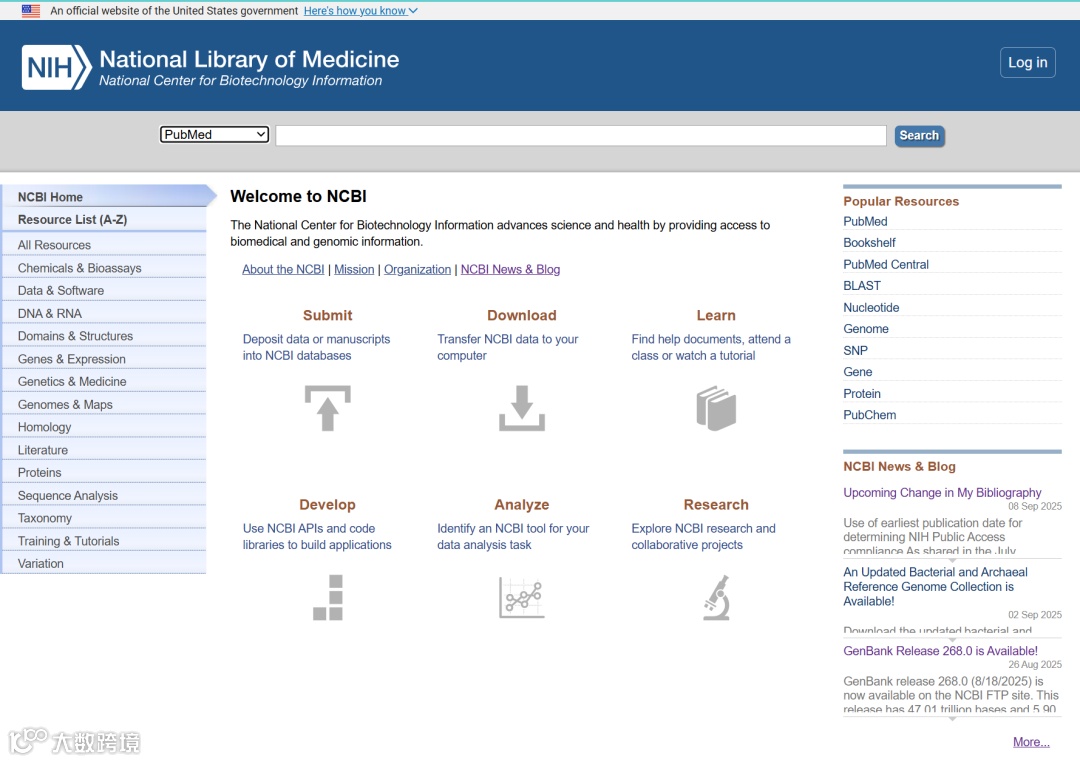This screenshot has height=762, width=1080.
Task: Open Homology sidebar item
Action: tap(105, 427)
